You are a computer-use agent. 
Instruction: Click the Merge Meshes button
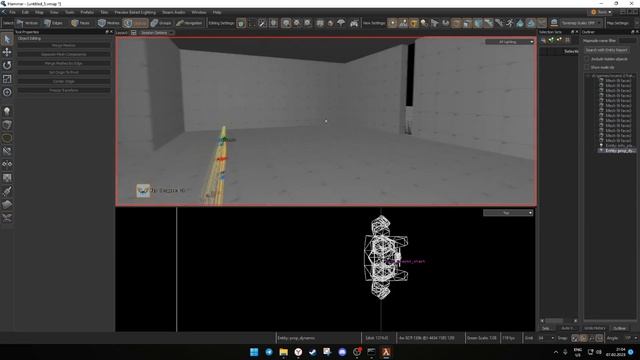tap(64, 45)
